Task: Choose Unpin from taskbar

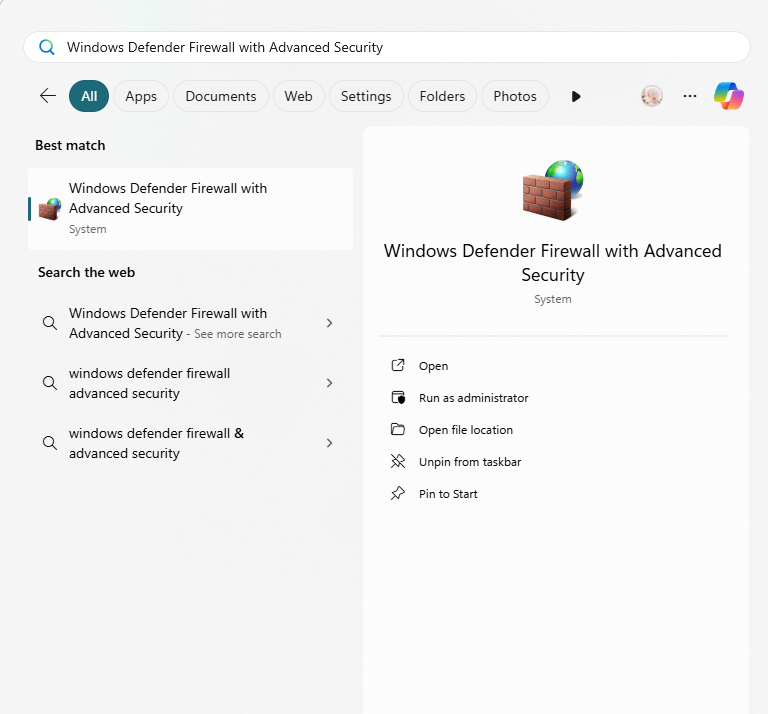Action: 470,462
